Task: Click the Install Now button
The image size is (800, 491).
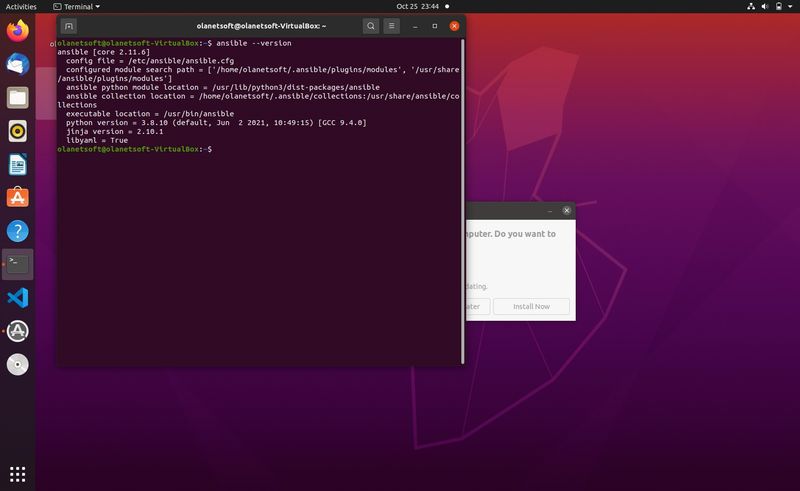Action: (531, 307)
